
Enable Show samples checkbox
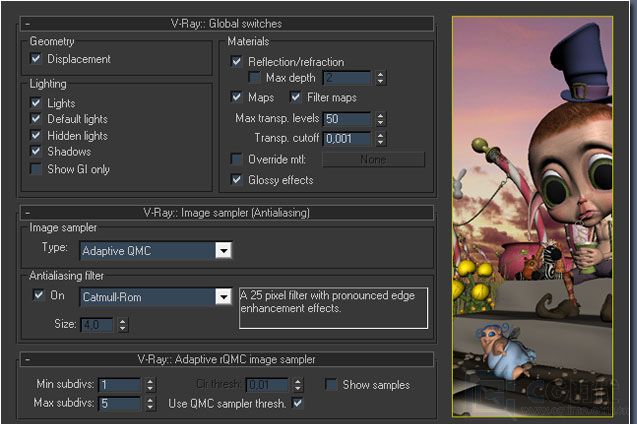point(331,385)
